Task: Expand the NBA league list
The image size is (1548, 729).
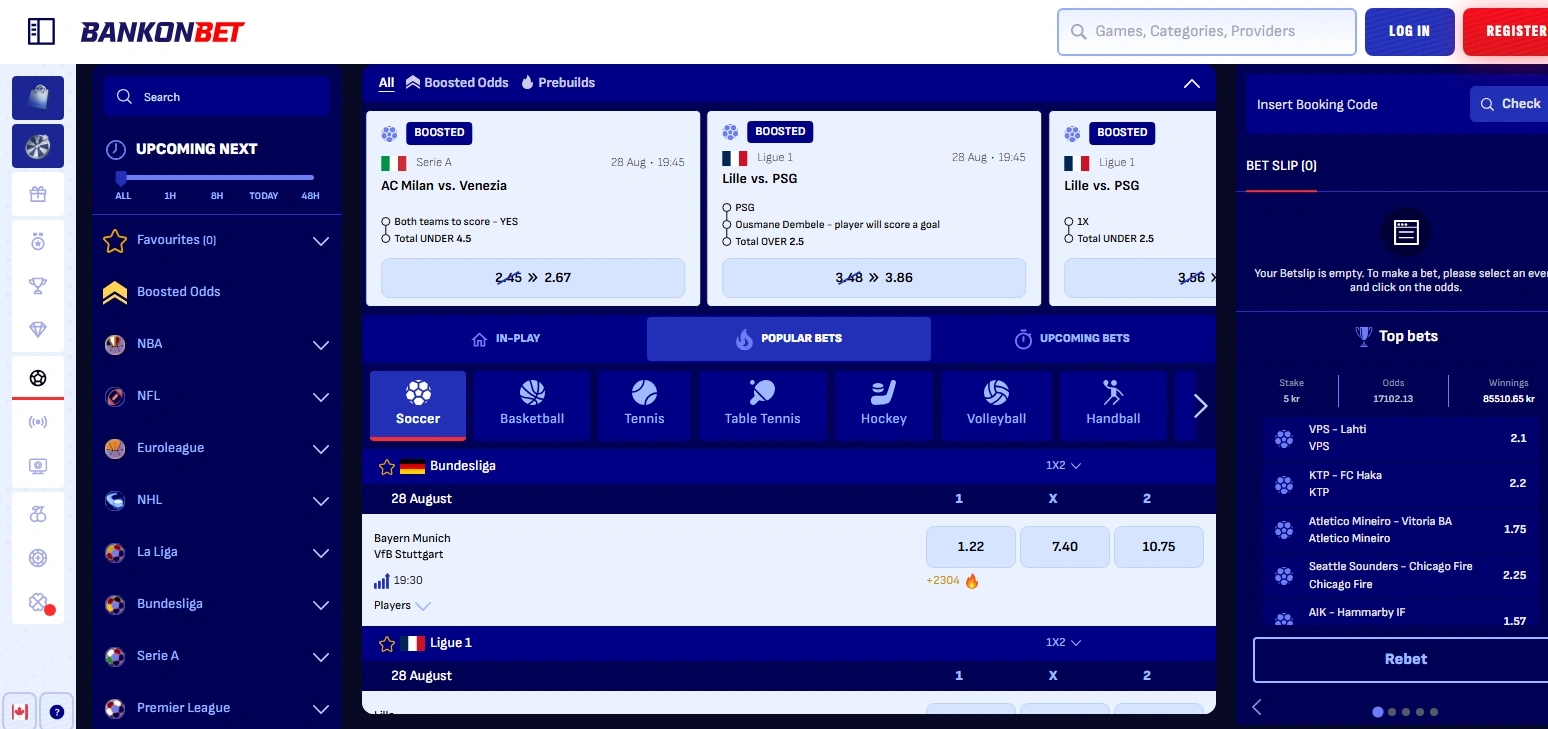Action: pyautogui.click(x=321, y=345)
